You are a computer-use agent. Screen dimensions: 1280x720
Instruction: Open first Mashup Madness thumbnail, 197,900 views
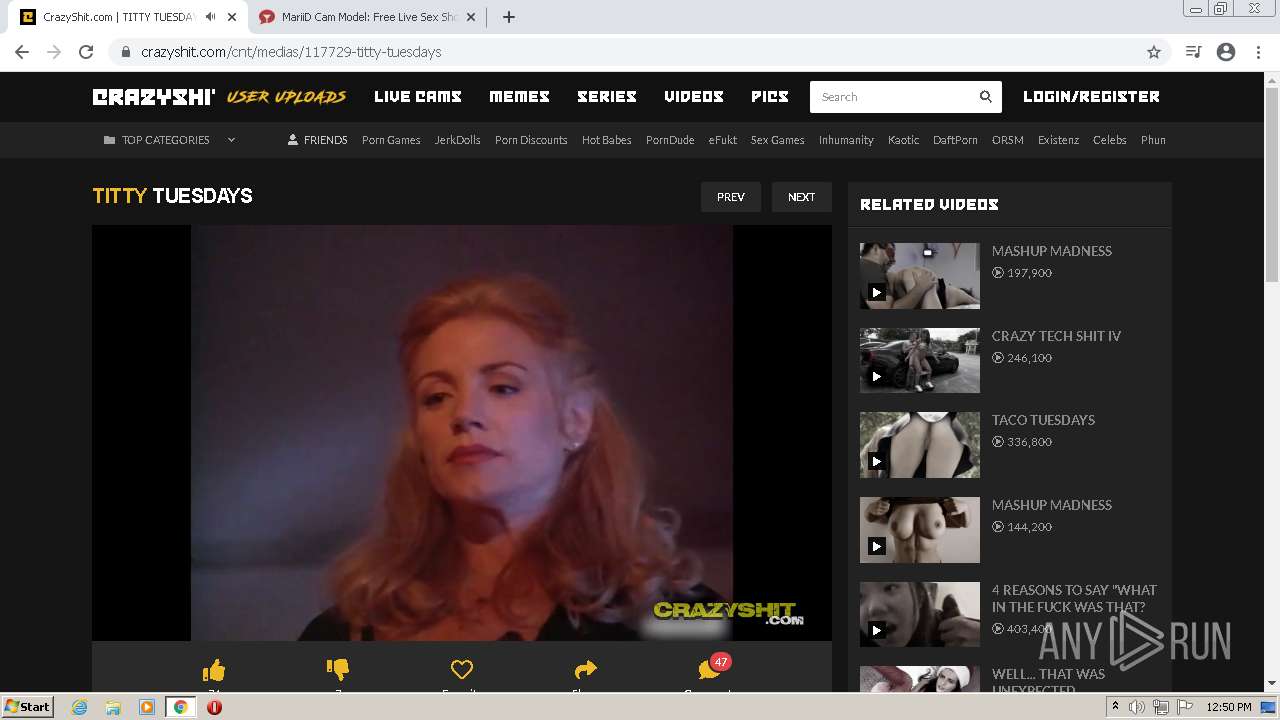click(x=920, y=276)
